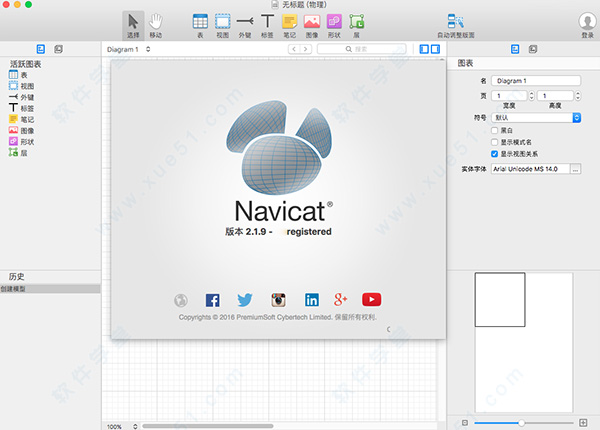Open the Instagram link in splash
The height and width of the screenshot is (430, 600).
coord(278,300)
